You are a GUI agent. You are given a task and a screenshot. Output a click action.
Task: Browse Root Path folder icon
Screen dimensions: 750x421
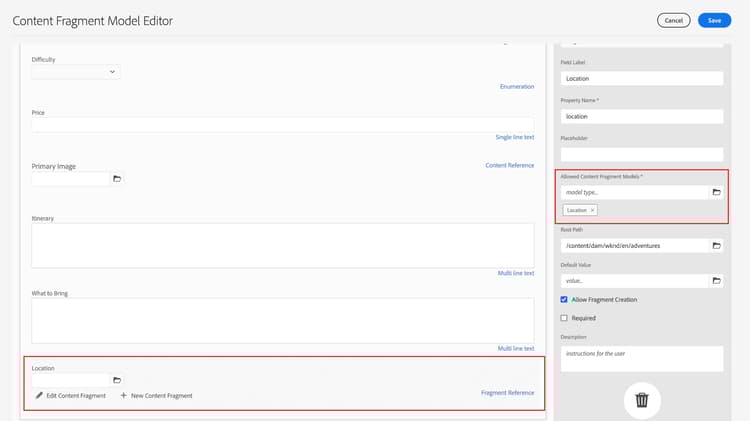click(x=716, y=245)
